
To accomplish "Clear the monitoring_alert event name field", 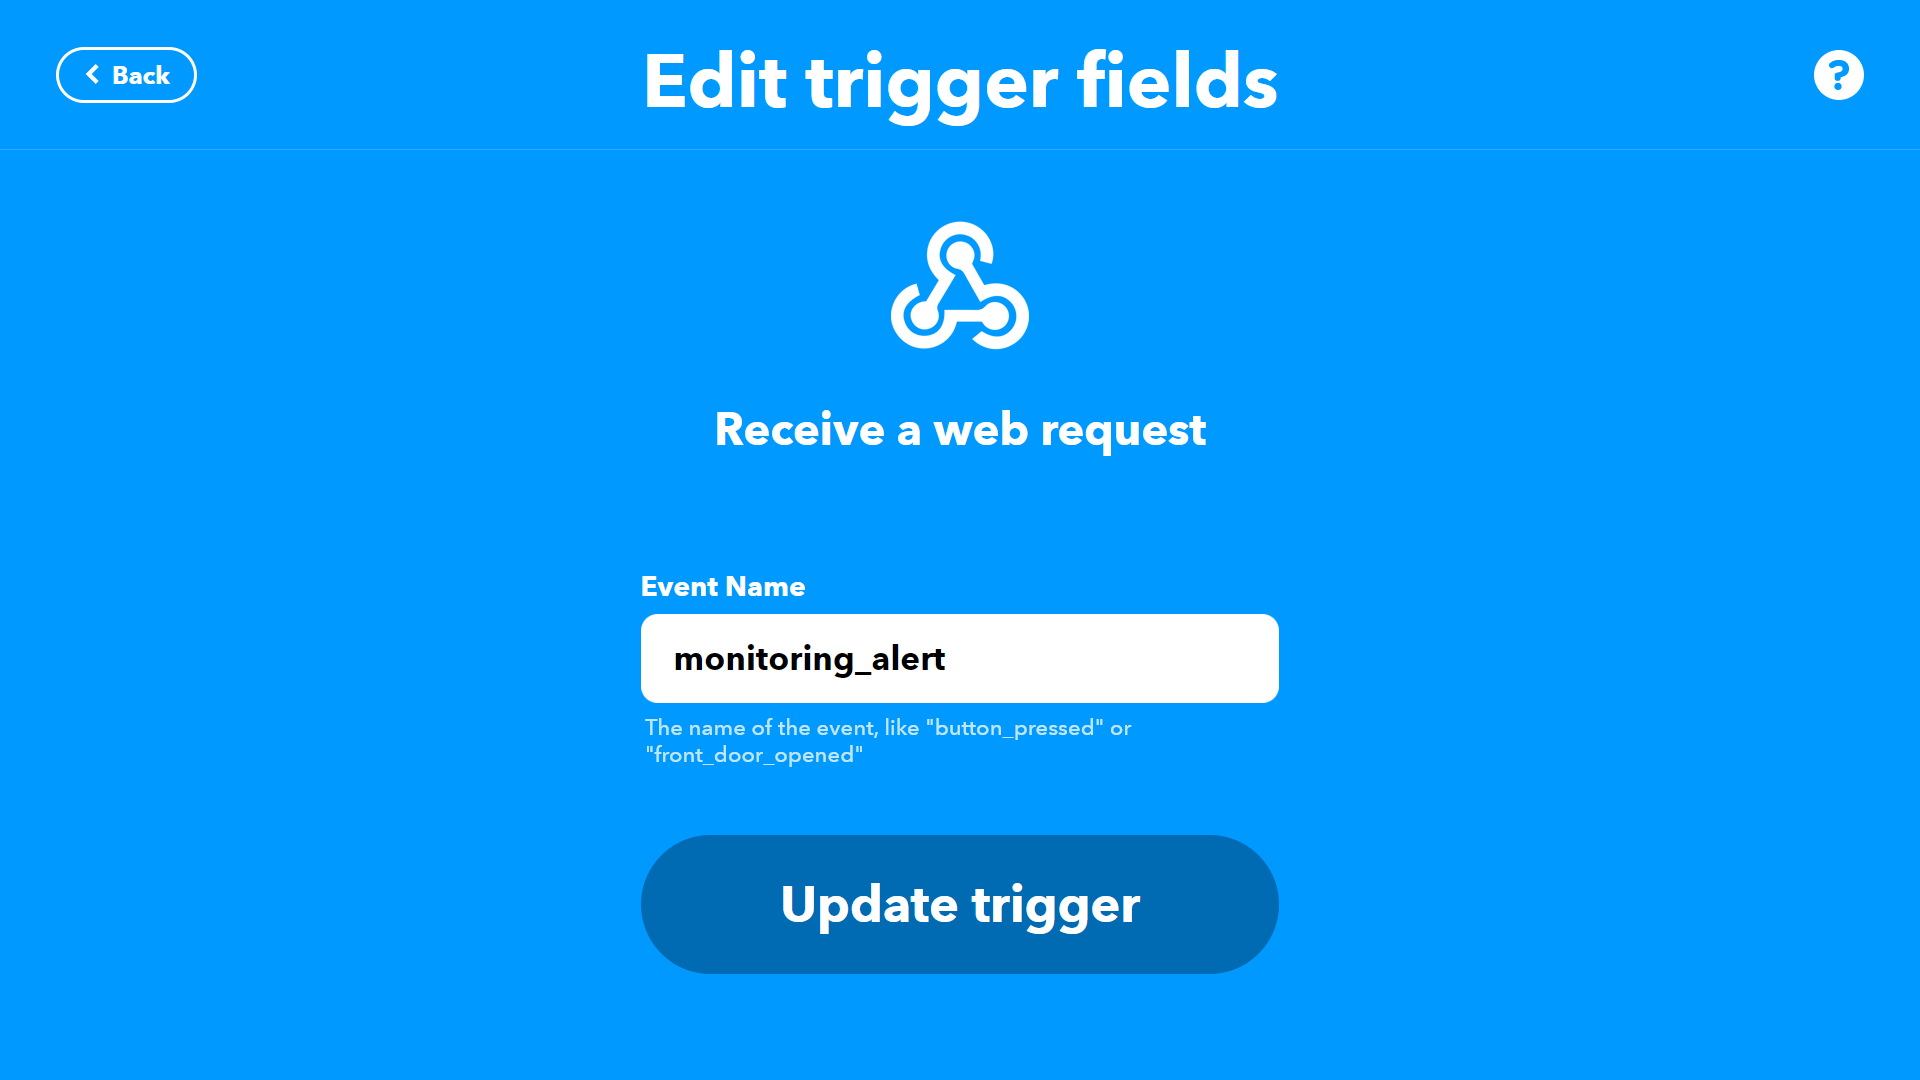I will point(960,658).
